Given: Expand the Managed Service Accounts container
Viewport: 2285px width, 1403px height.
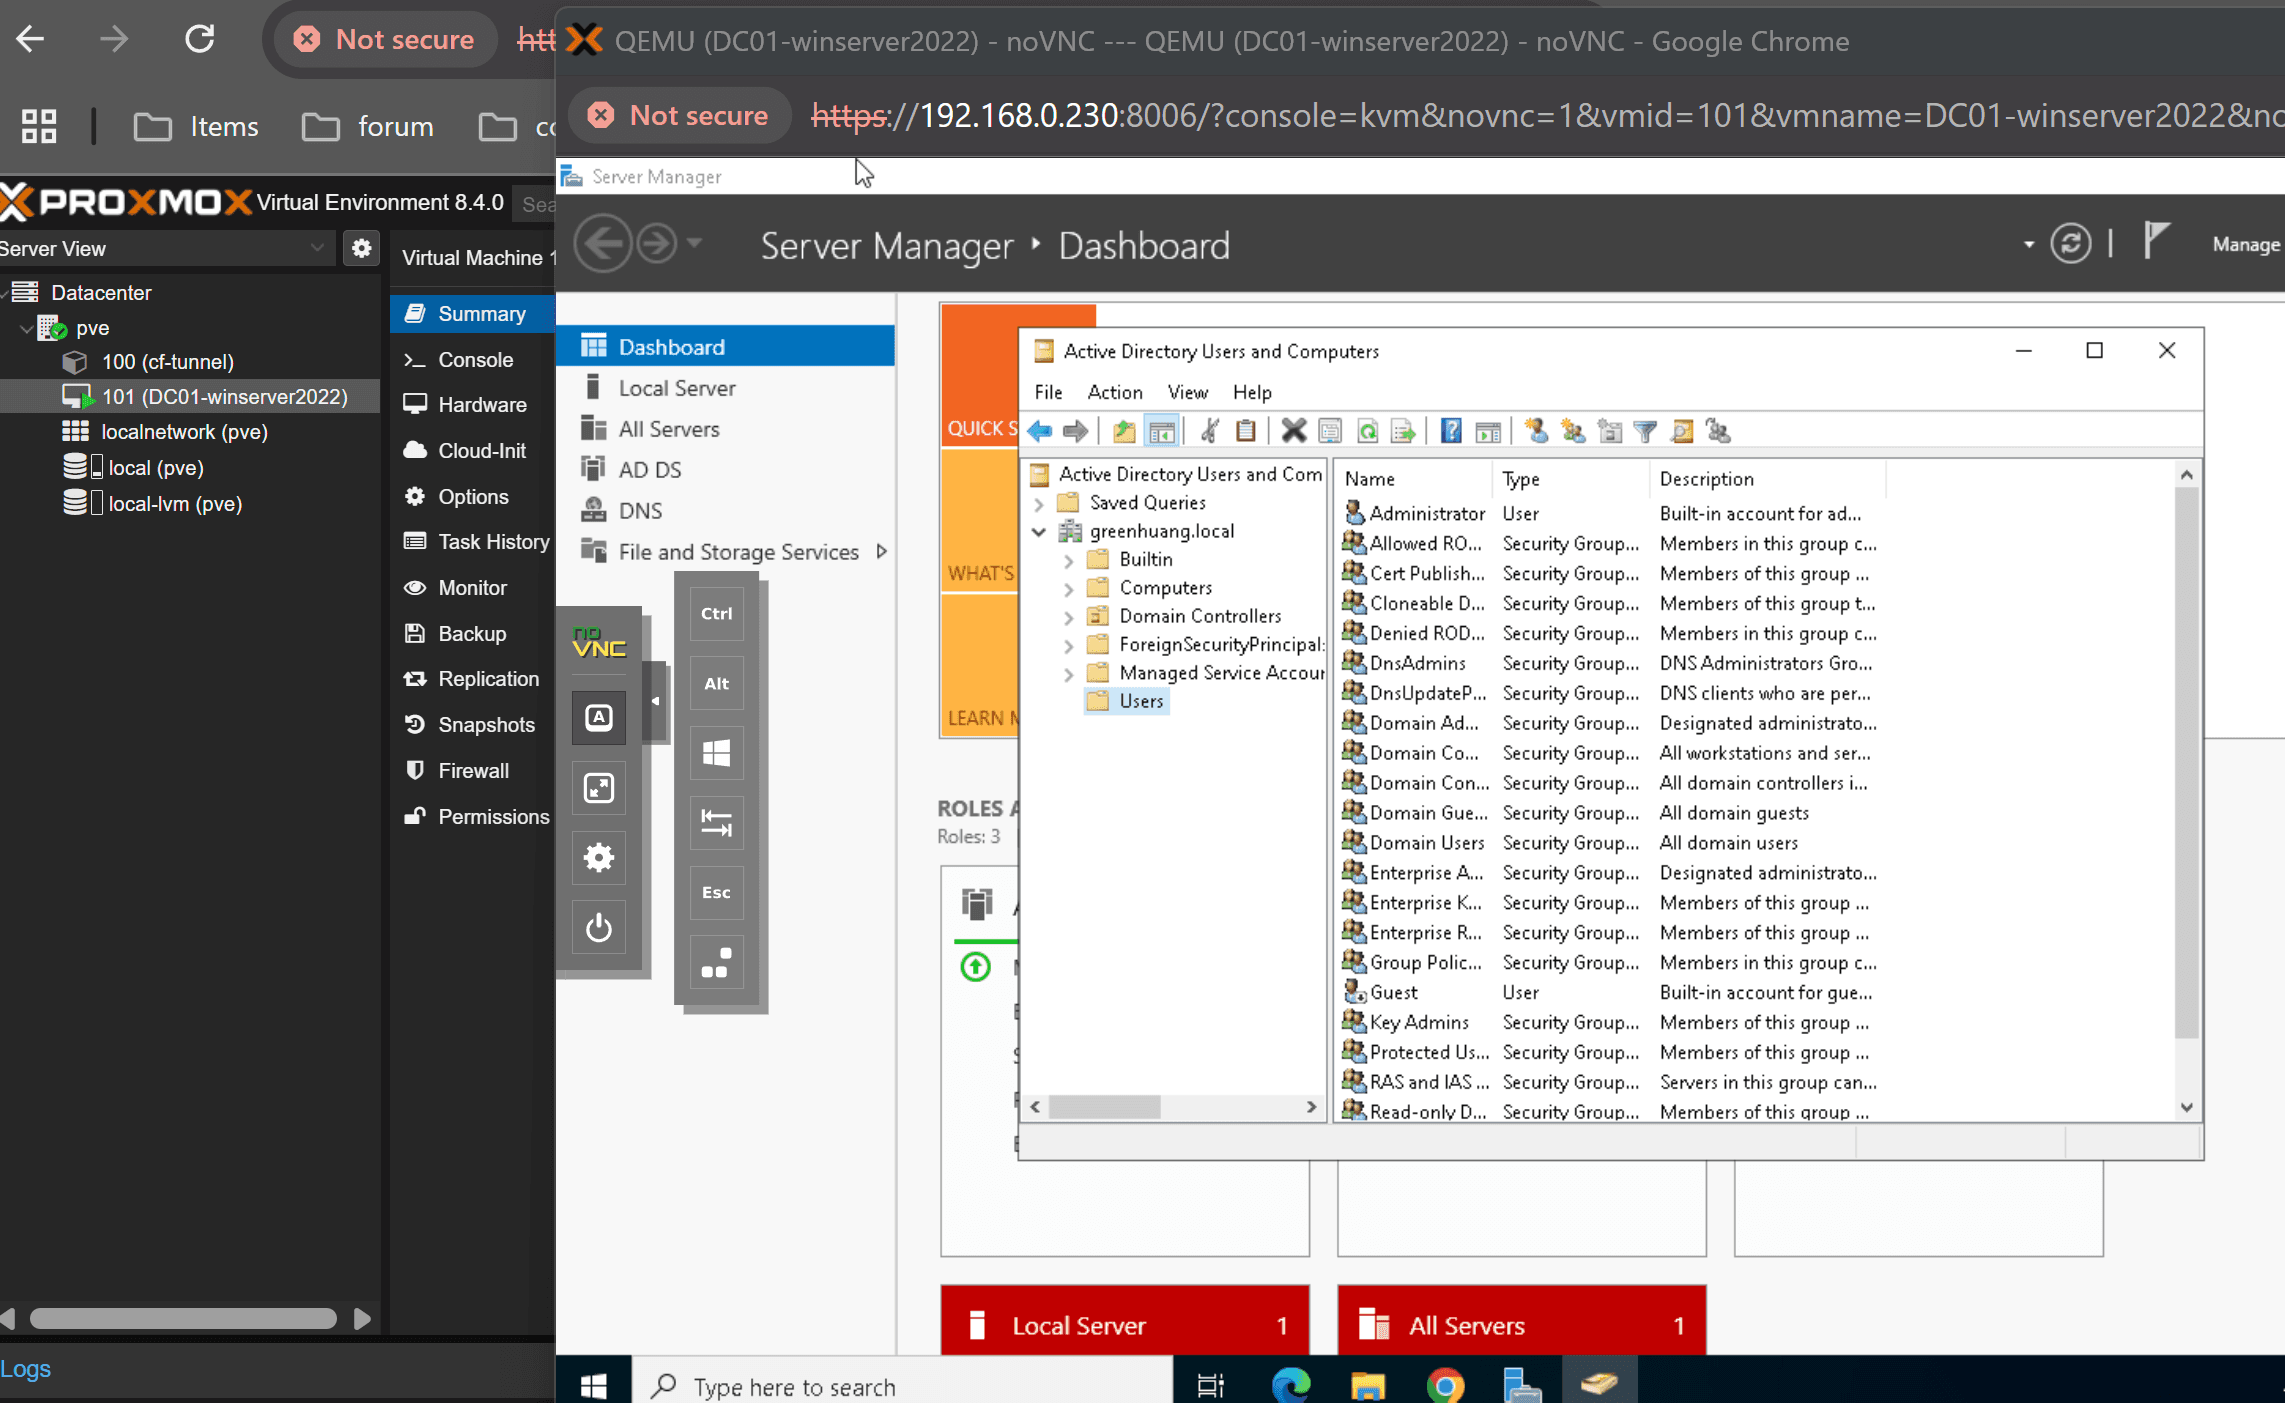Looking at the screenshot, I should pyautogui.click(x=1068, y=674).
